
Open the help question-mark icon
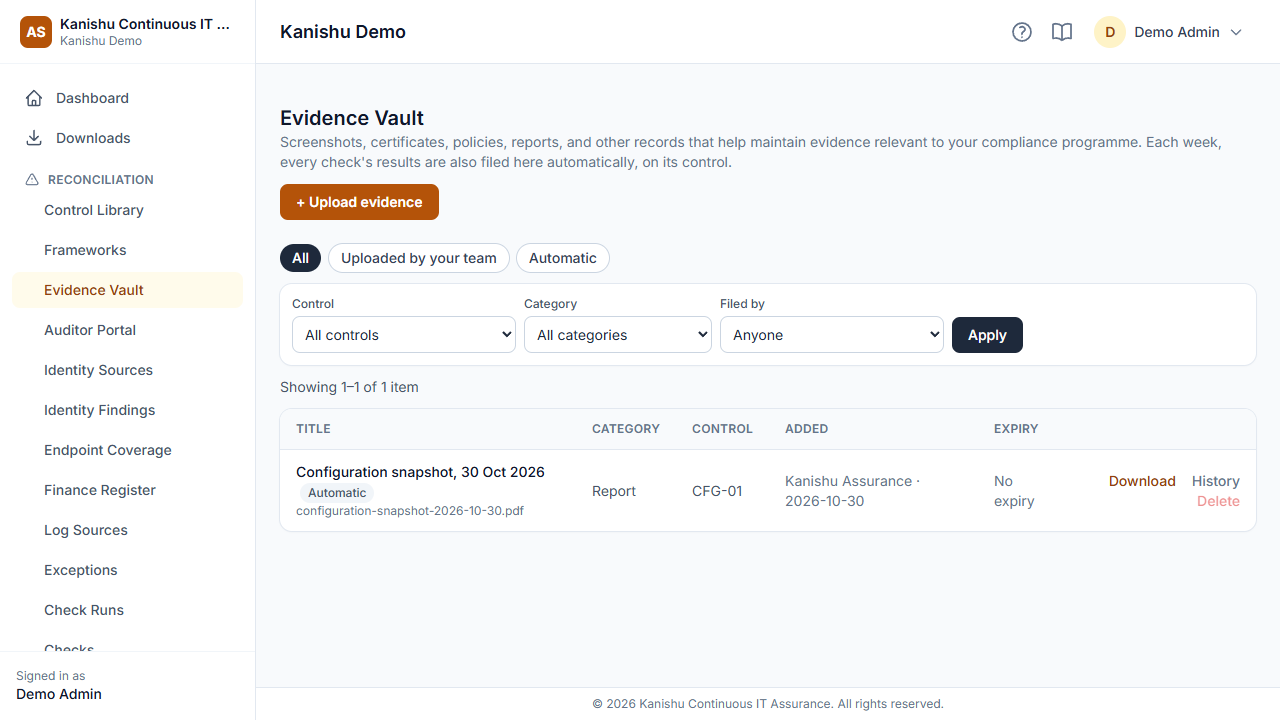tap(1022, 32)
